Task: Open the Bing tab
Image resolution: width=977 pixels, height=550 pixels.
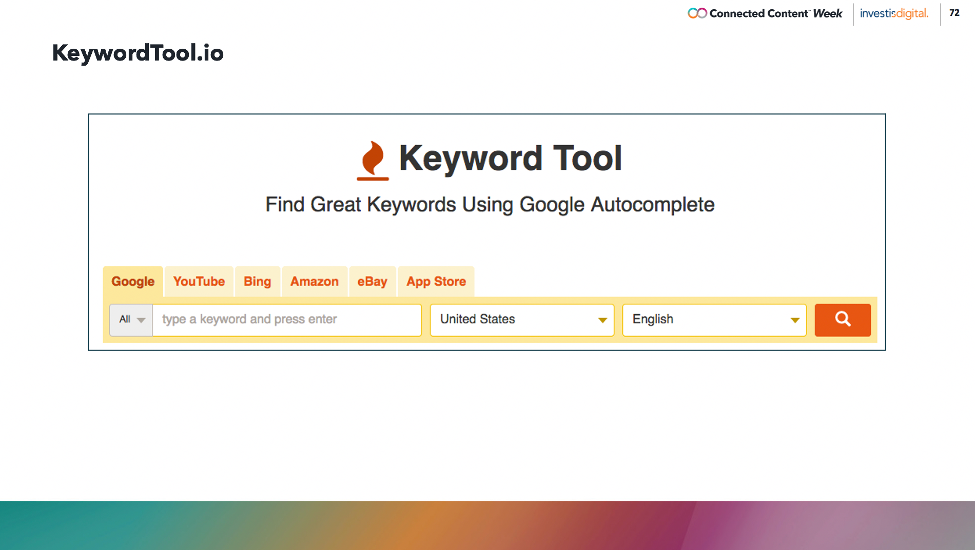Action: [x=257, y=282]
